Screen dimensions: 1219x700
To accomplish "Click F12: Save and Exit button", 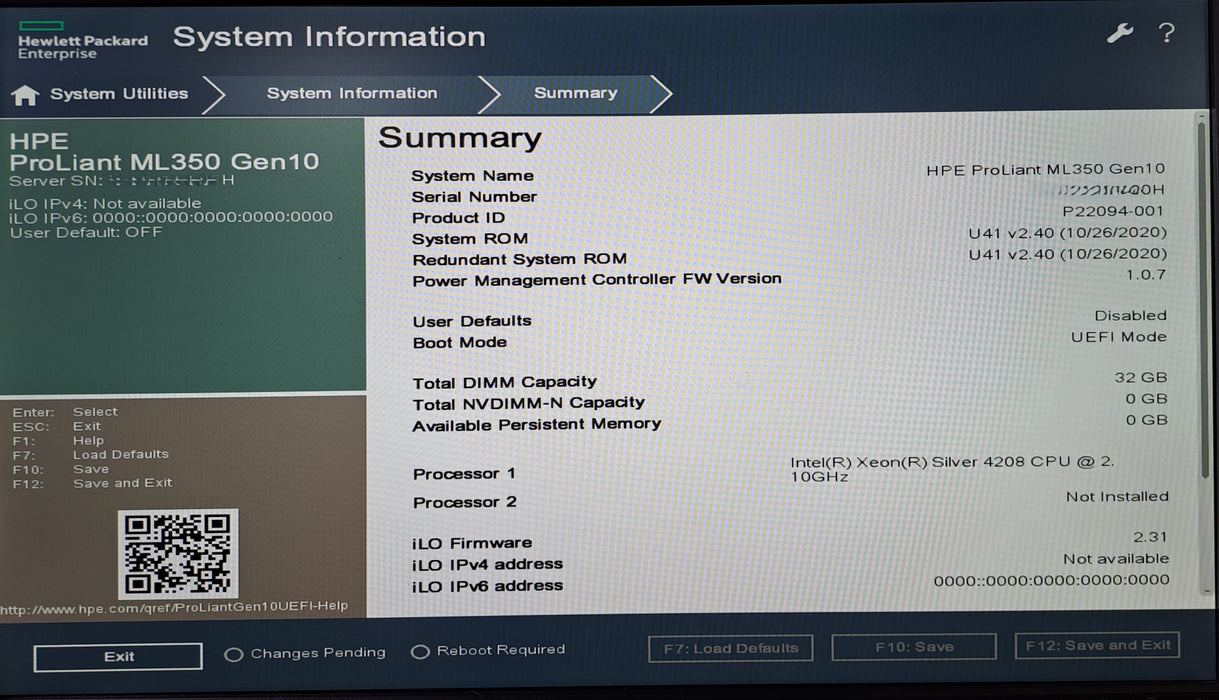I will click(x=1097, y=645).
